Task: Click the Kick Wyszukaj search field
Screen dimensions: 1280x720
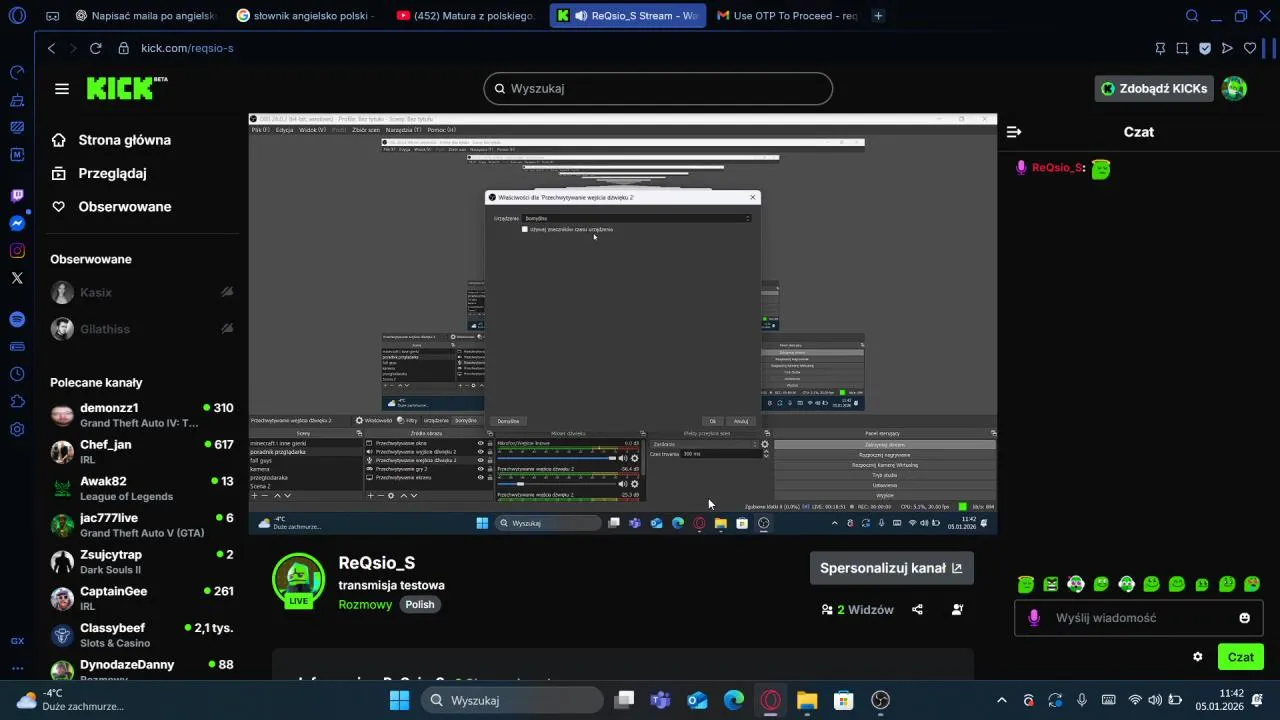Action: (x=658, y=88)
